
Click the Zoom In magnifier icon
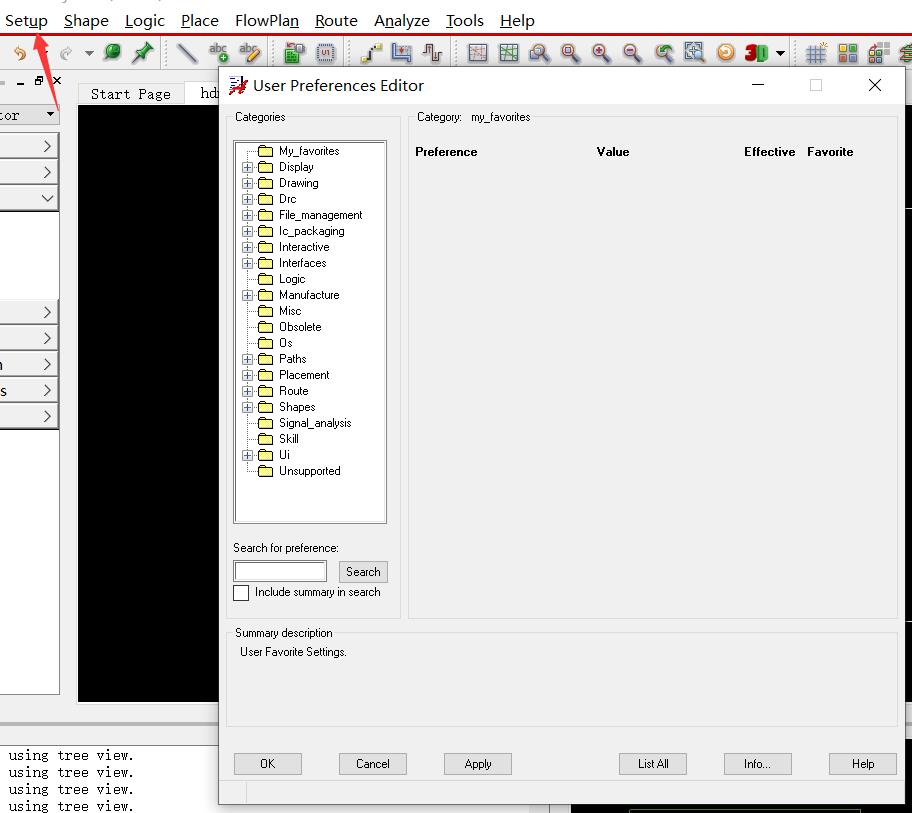(x=601, y=53)
